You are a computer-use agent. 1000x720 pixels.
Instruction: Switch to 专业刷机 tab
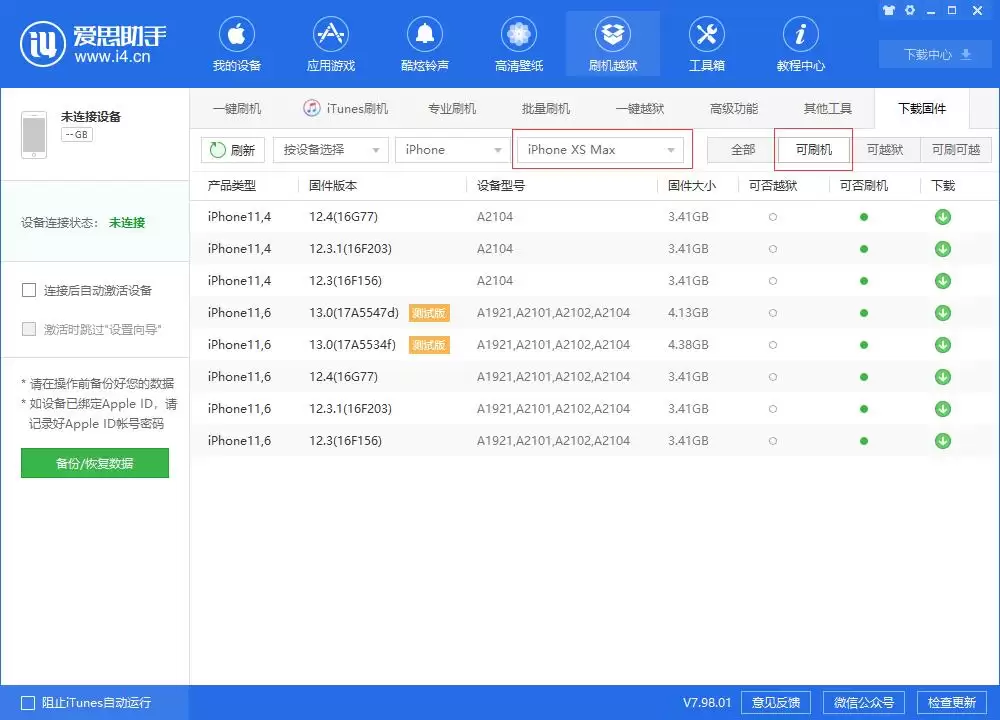click(x=452, y=108)
